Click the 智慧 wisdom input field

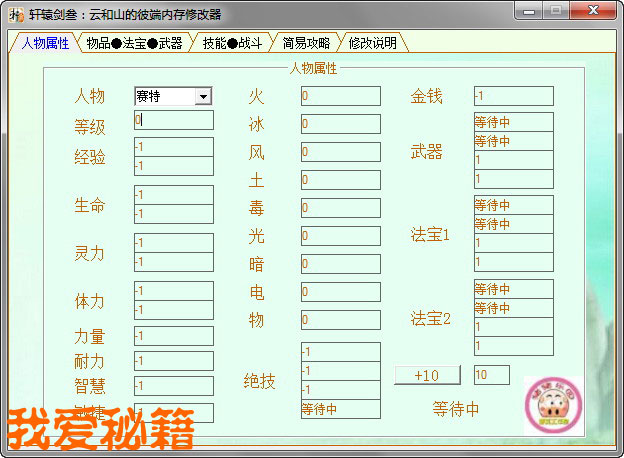[174, 386]
